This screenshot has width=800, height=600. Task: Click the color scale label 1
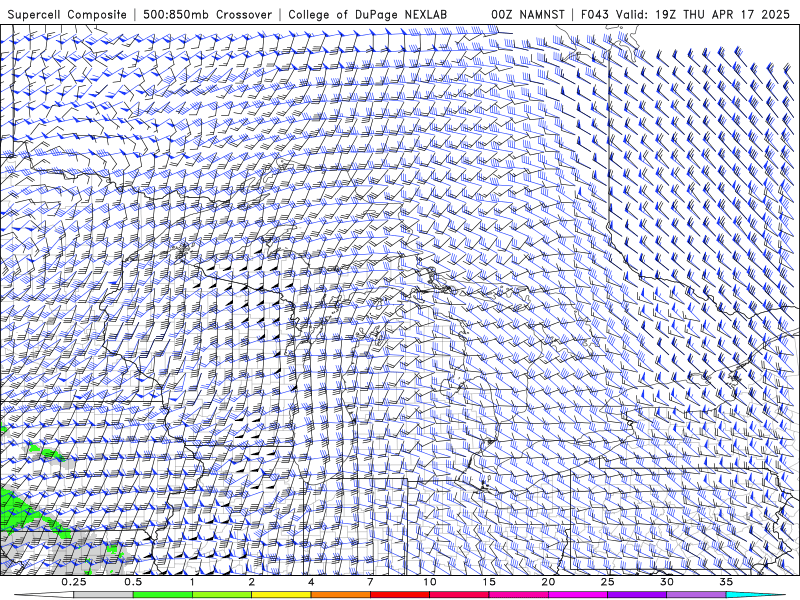point(192,582)
